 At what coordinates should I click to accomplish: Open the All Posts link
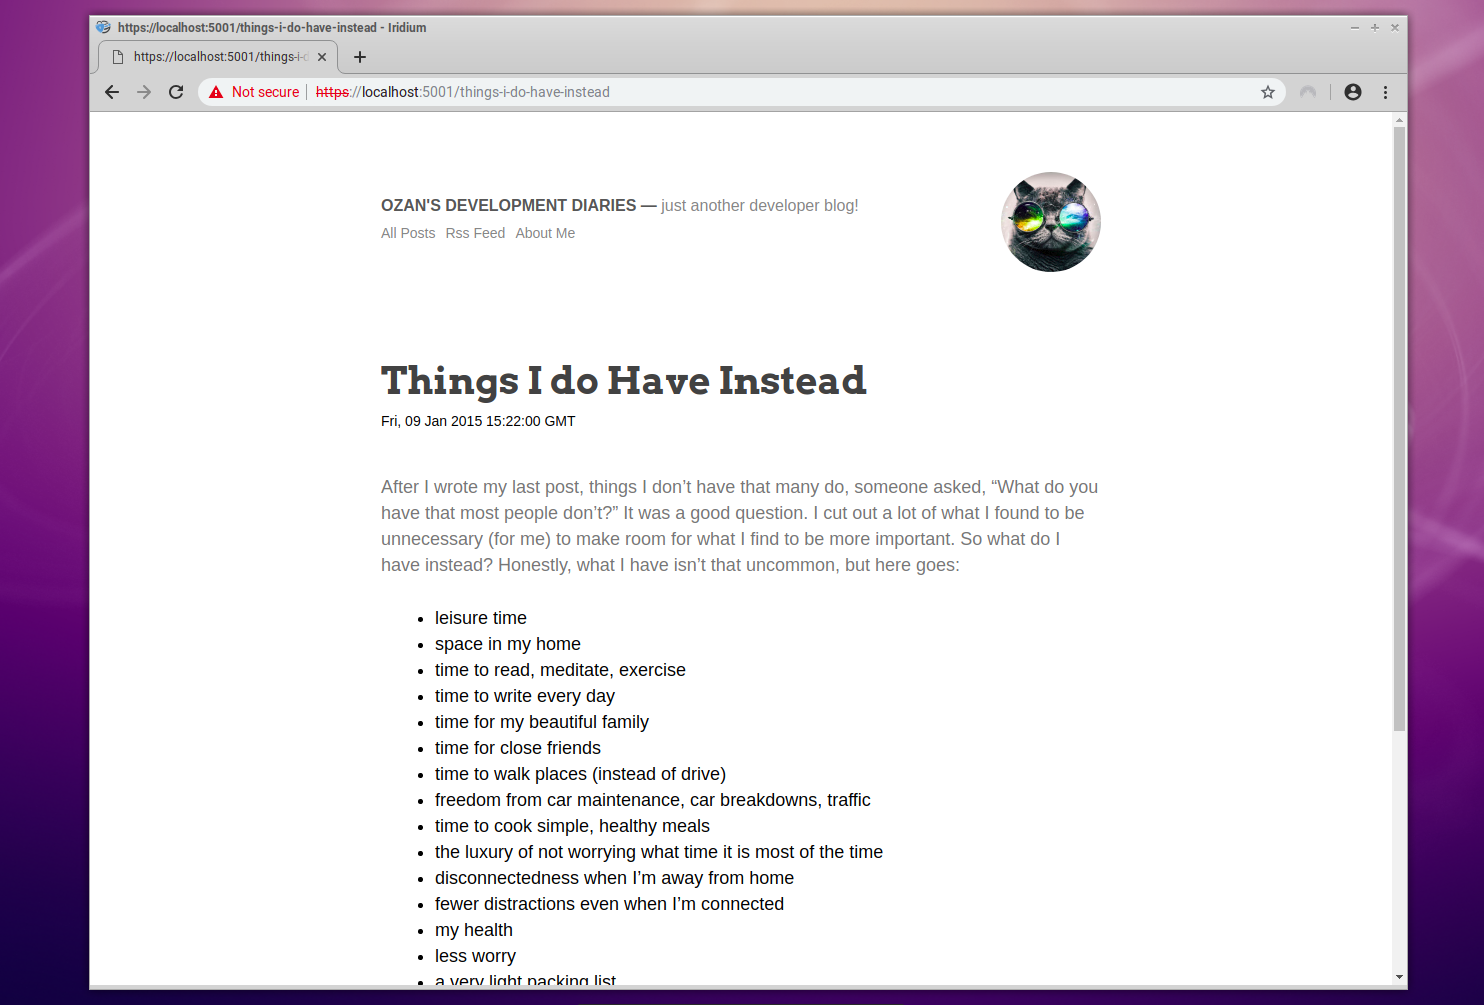pyautogui.click(x=408, y=233)
